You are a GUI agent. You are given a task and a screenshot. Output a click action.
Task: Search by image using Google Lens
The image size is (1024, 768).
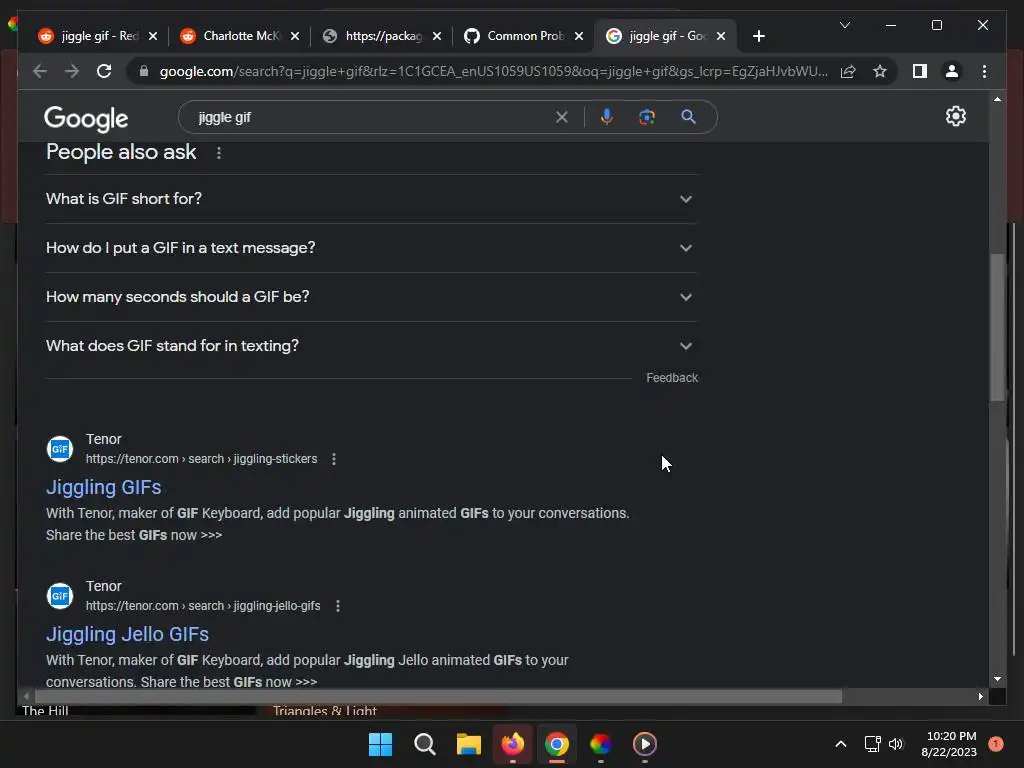(x=647, y=117)
